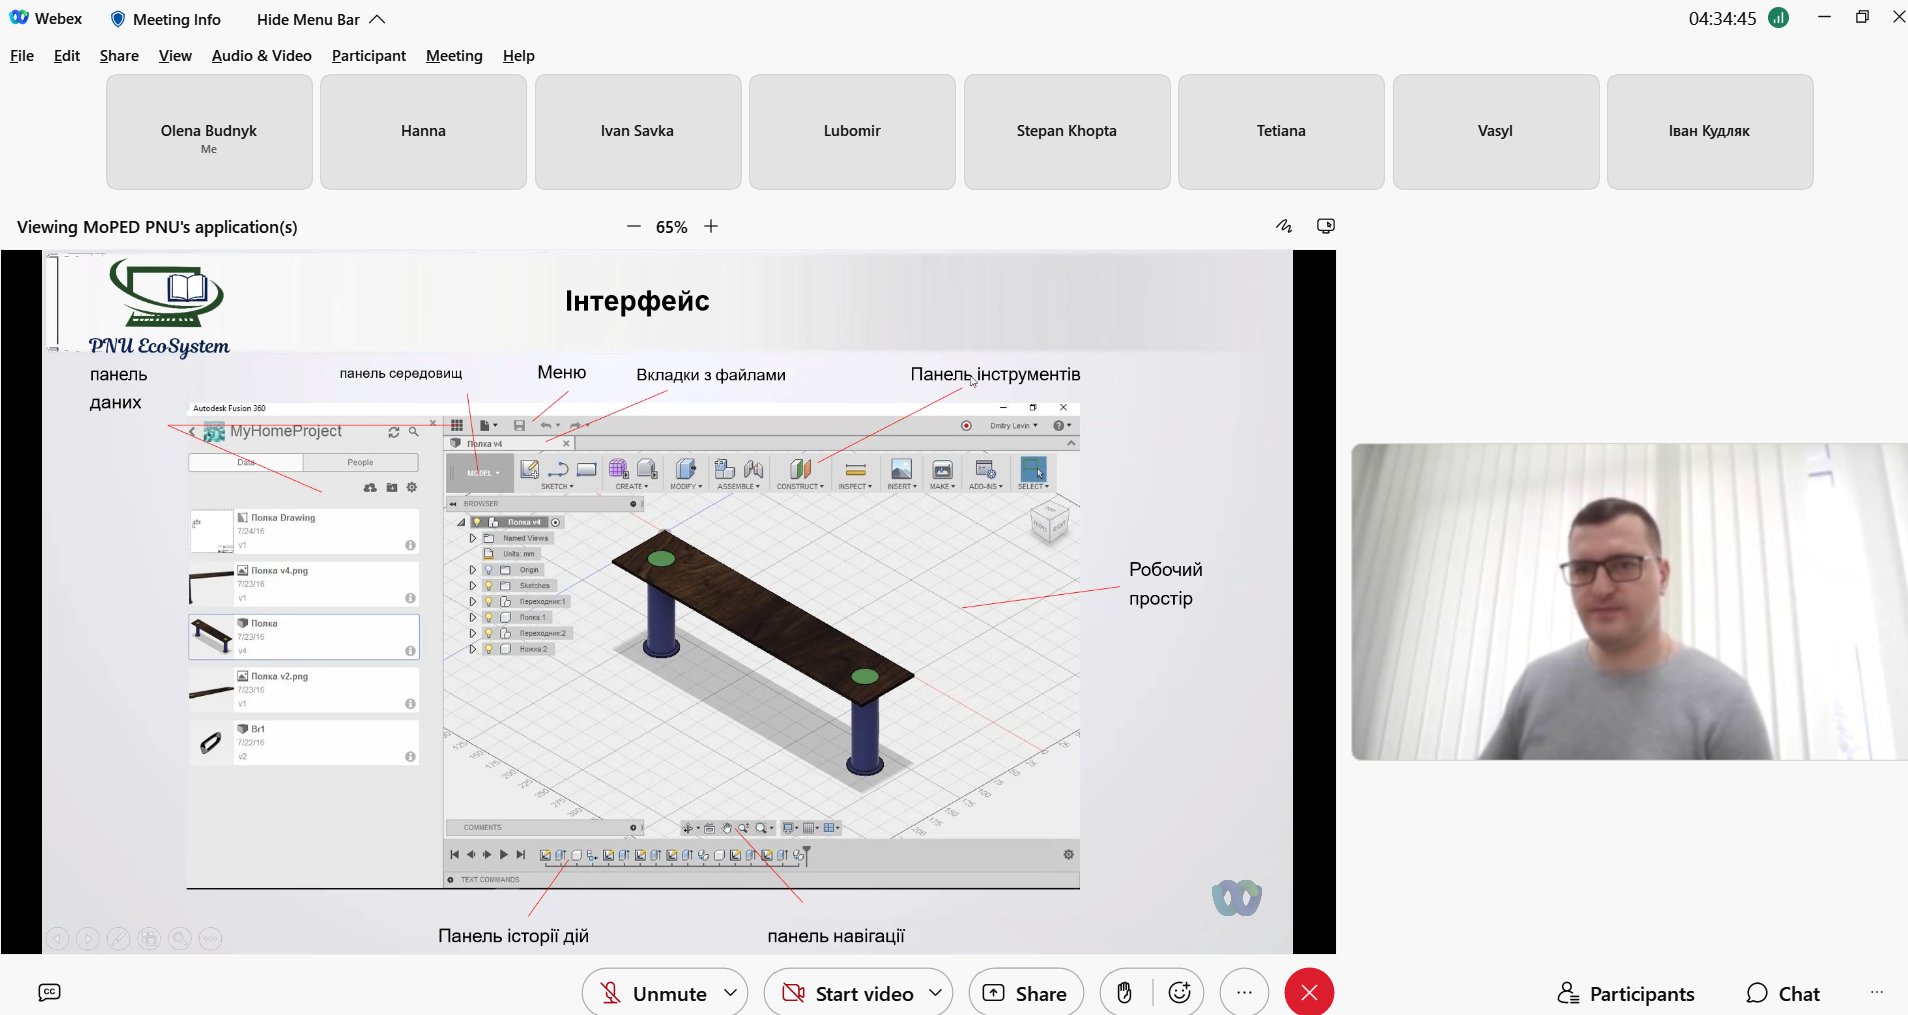Increase zoom with the plus button
The image size is (1908, 1015).
(x=711, y=226)
